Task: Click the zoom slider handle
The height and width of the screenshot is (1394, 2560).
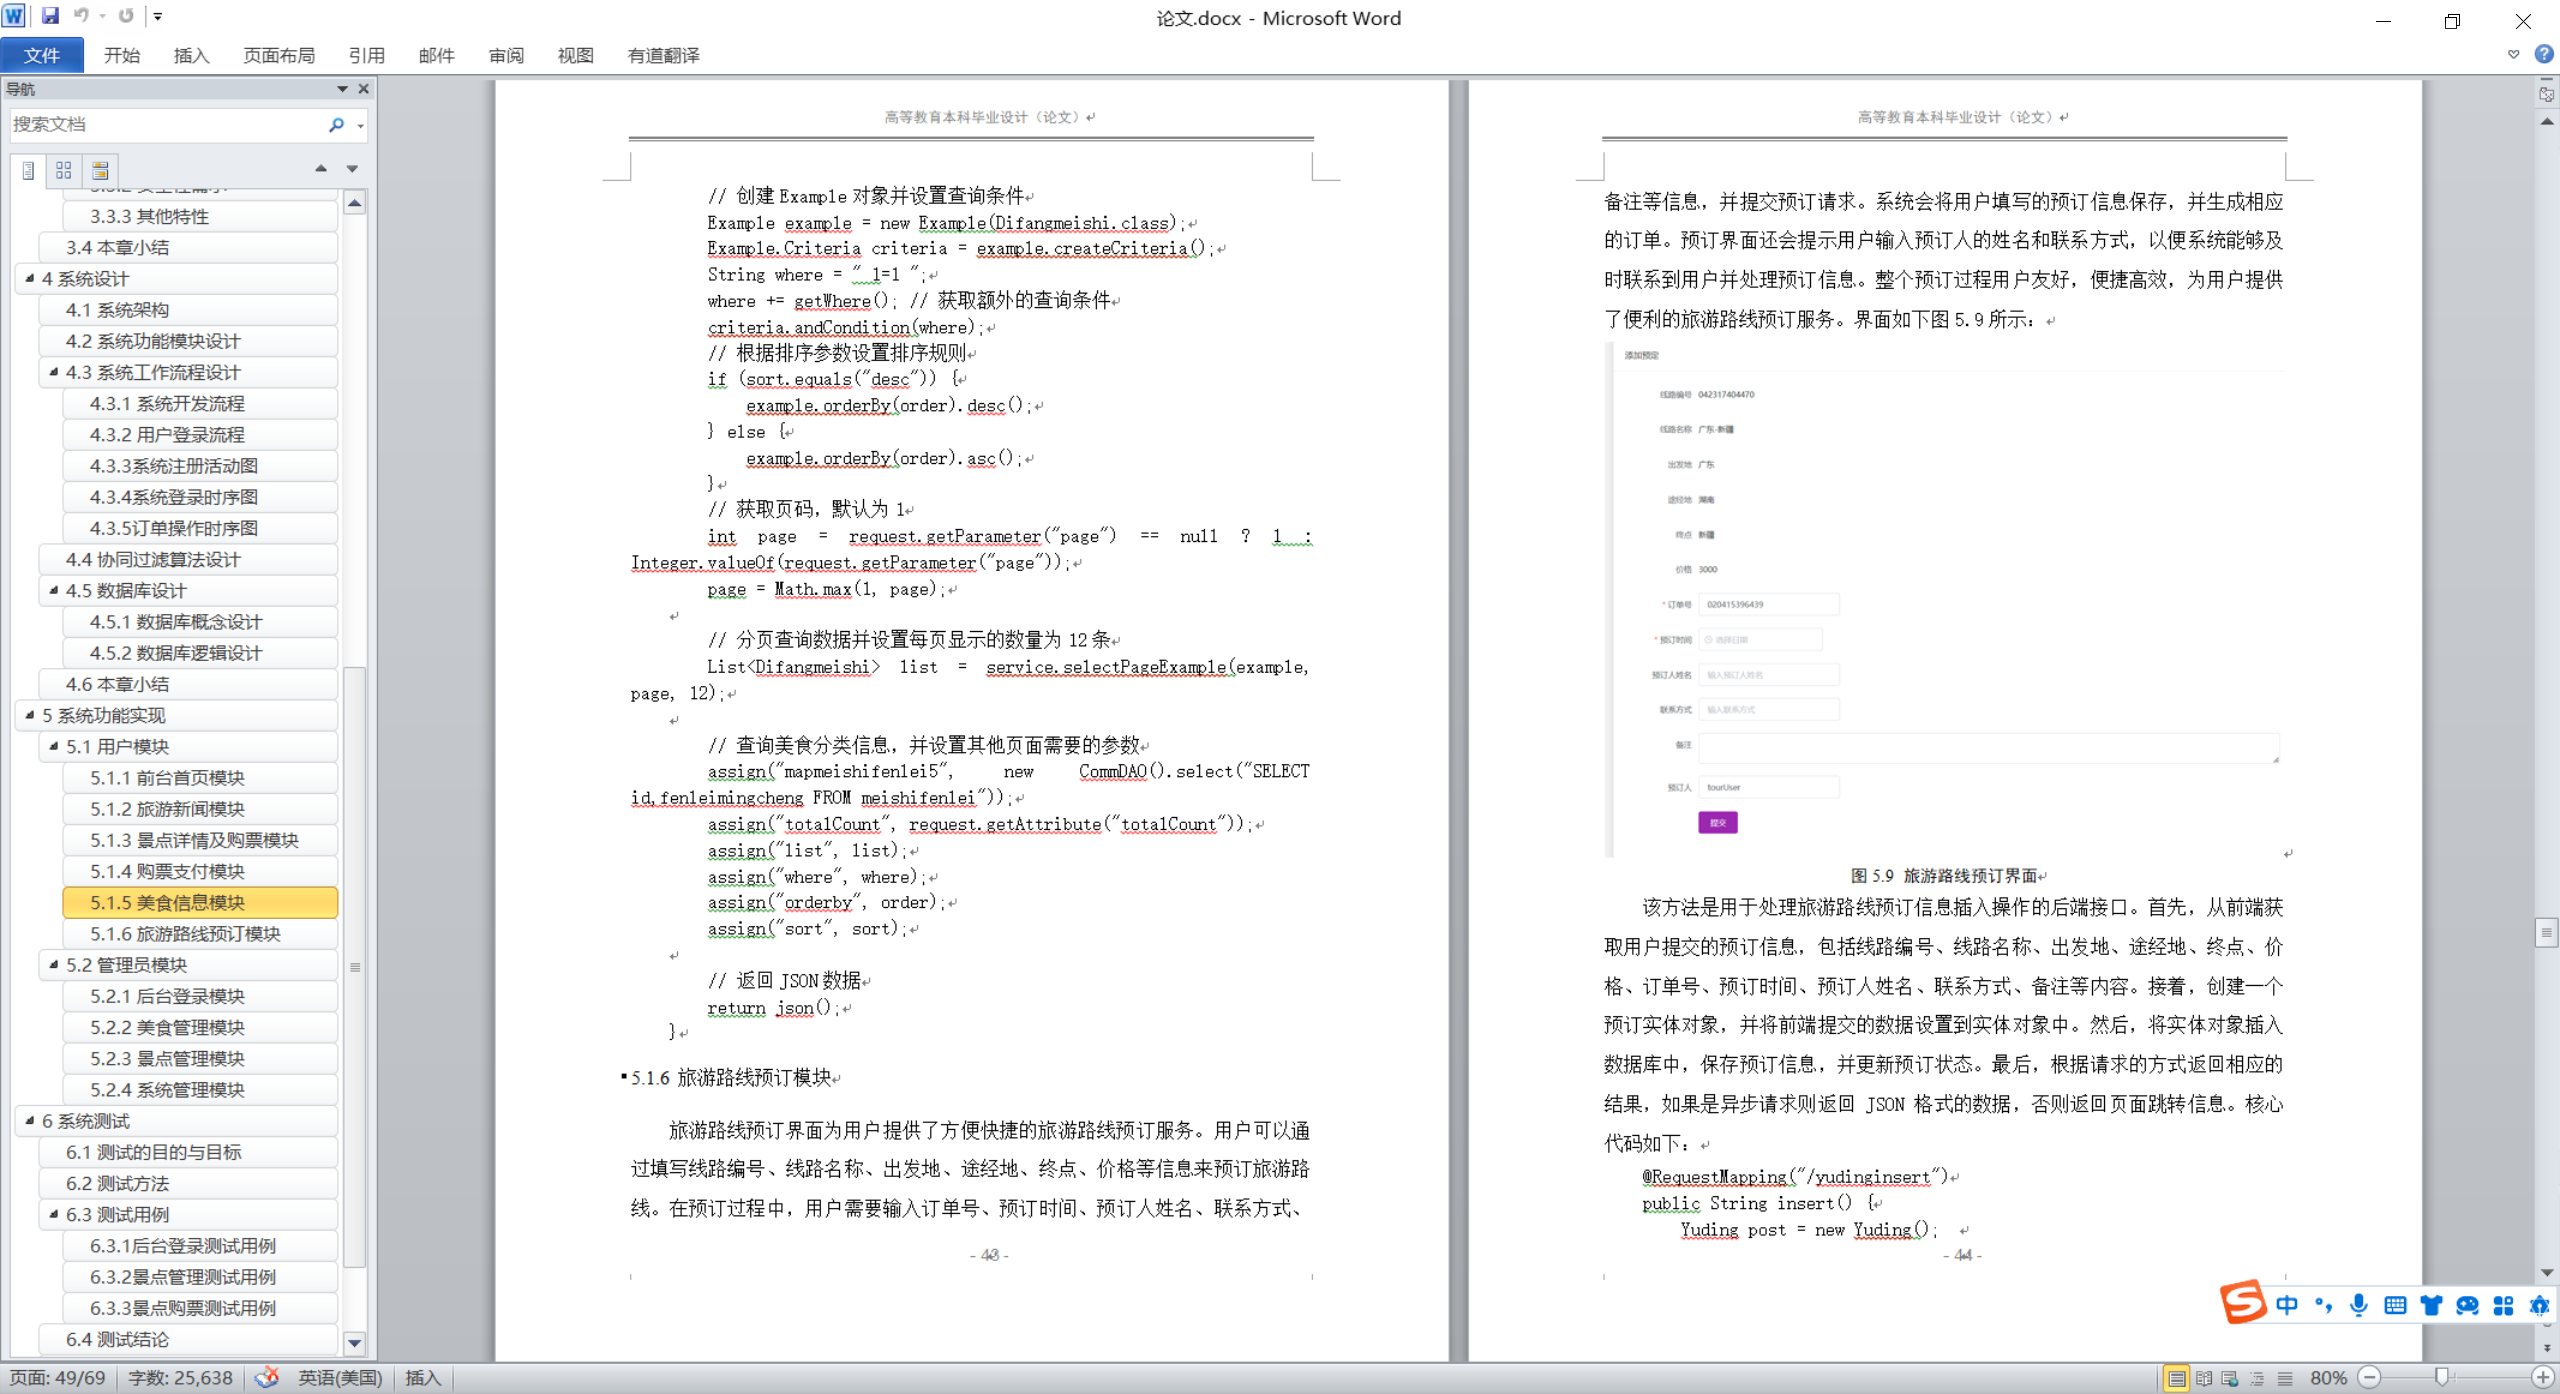Action: click(2441, 1378)
